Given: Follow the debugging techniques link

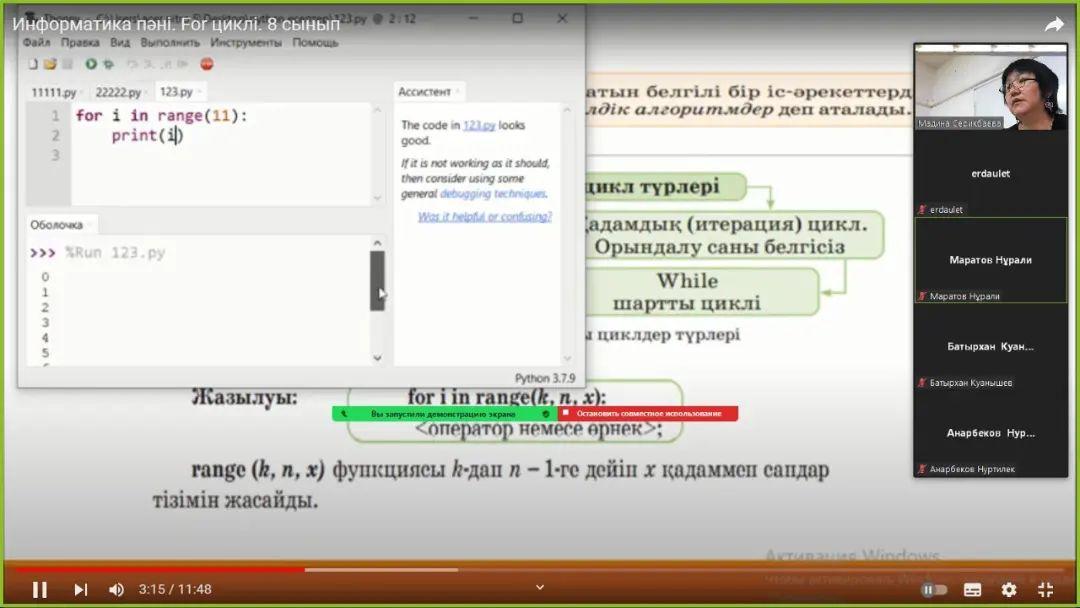Looking at the screenshot, I should [x=493, y=194].
